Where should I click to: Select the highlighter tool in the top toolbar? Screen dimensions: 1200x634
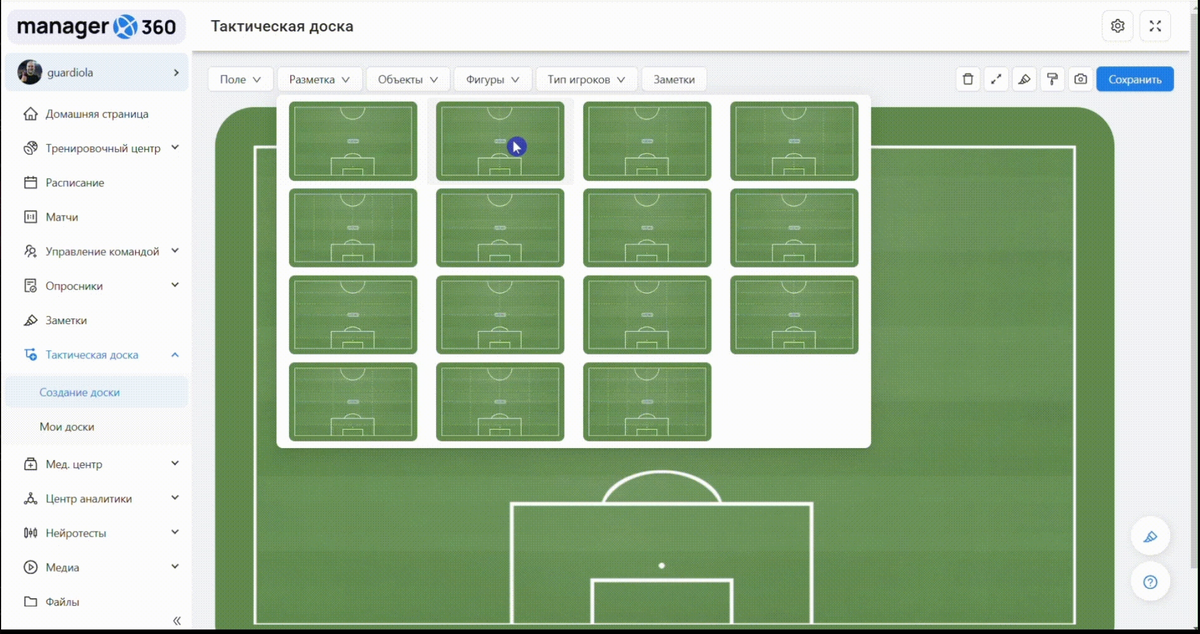point(1024,79)
